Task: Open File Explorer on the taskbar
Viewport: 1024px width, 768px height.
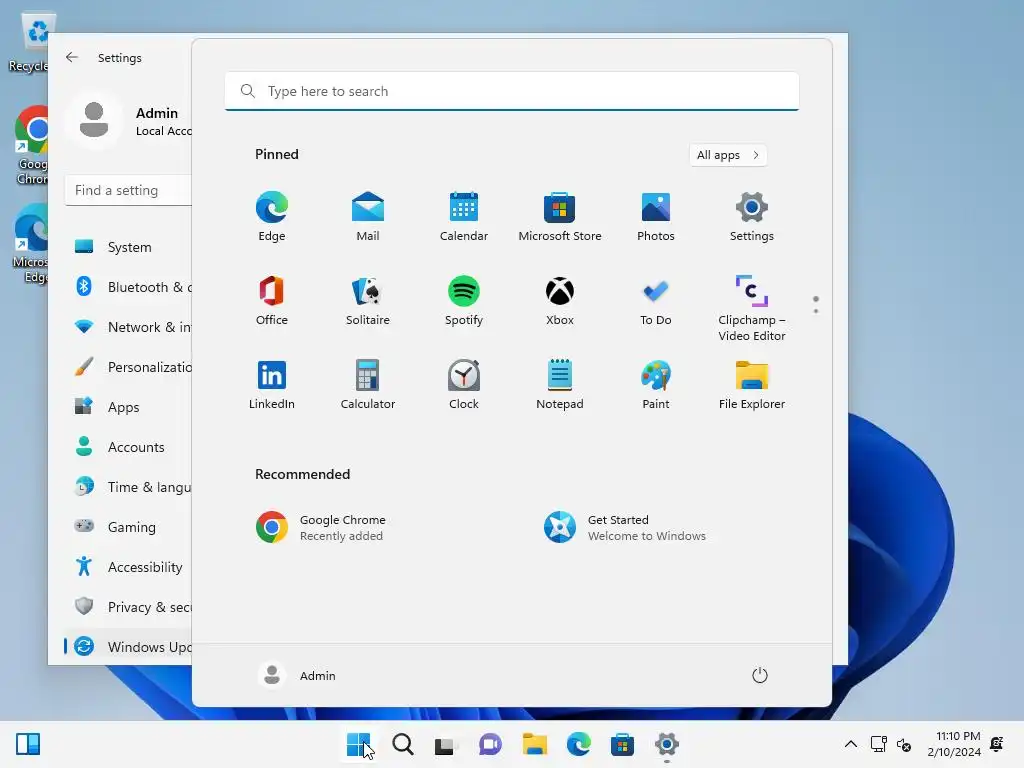Action: point(534,744)
